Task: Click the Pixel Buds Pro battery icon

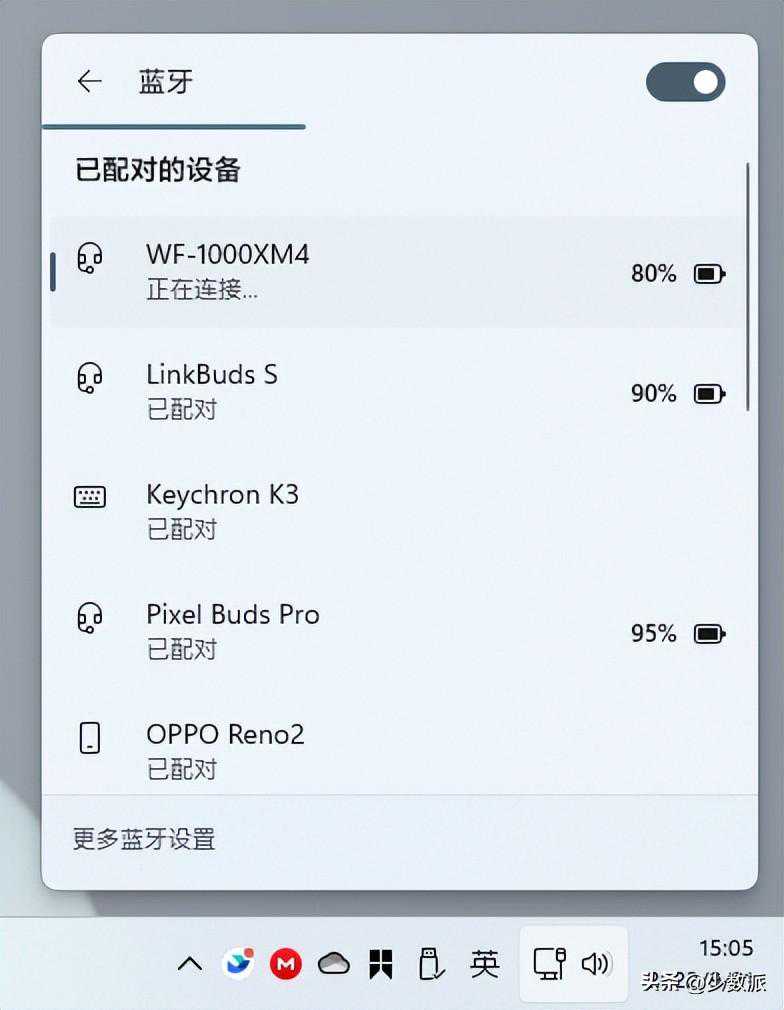Action: [709, 634]
